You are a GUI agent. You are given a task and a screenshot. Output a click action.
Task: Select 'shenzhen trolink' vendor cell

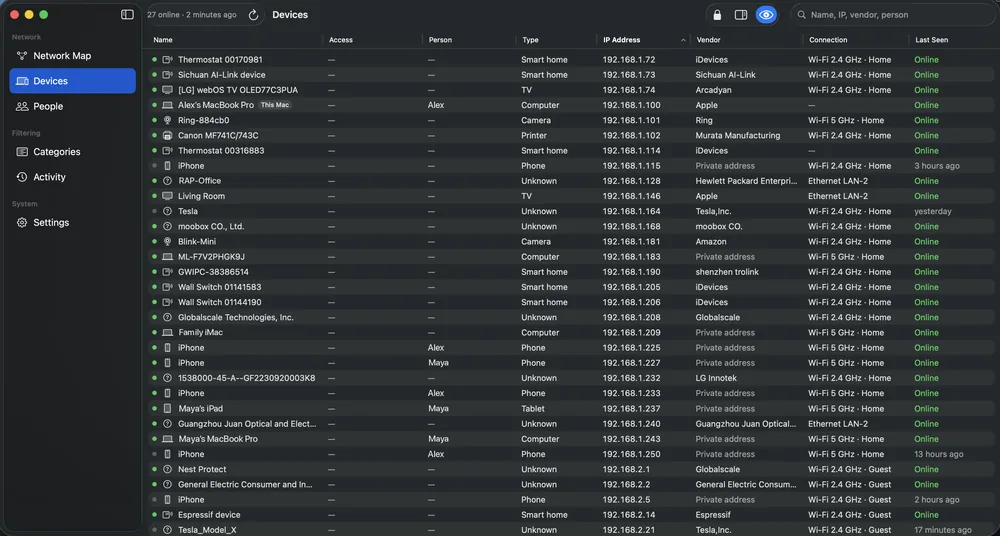click(x=726, y=272)
